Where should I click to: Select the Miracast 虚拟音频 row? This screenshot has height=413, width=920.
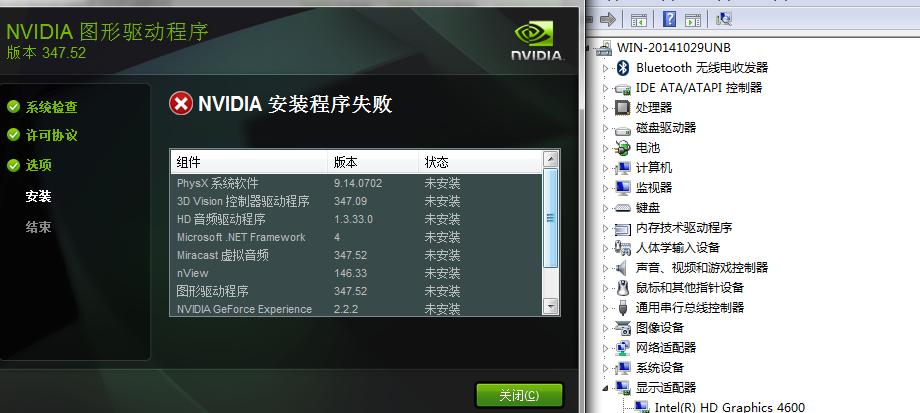pos(356,255)
